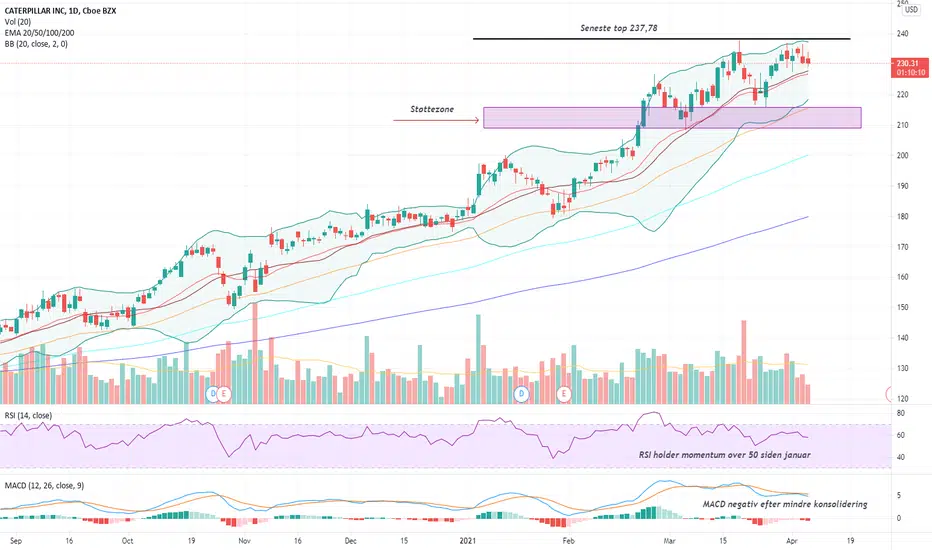Click the October earnings E marker
932x550 pixels.
click(x=223, y=394)
